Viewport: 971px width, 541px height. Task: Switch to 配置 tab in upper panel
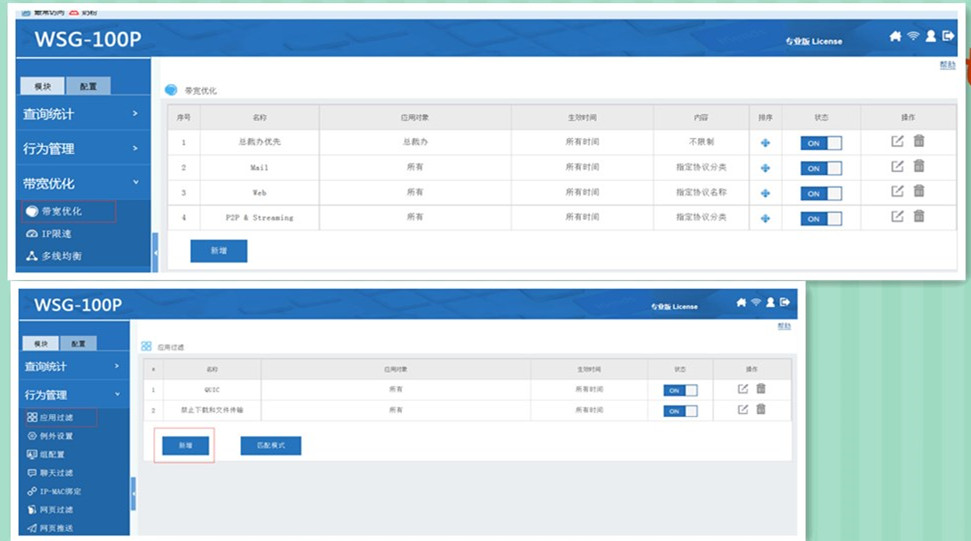click(x=88, y=87)
